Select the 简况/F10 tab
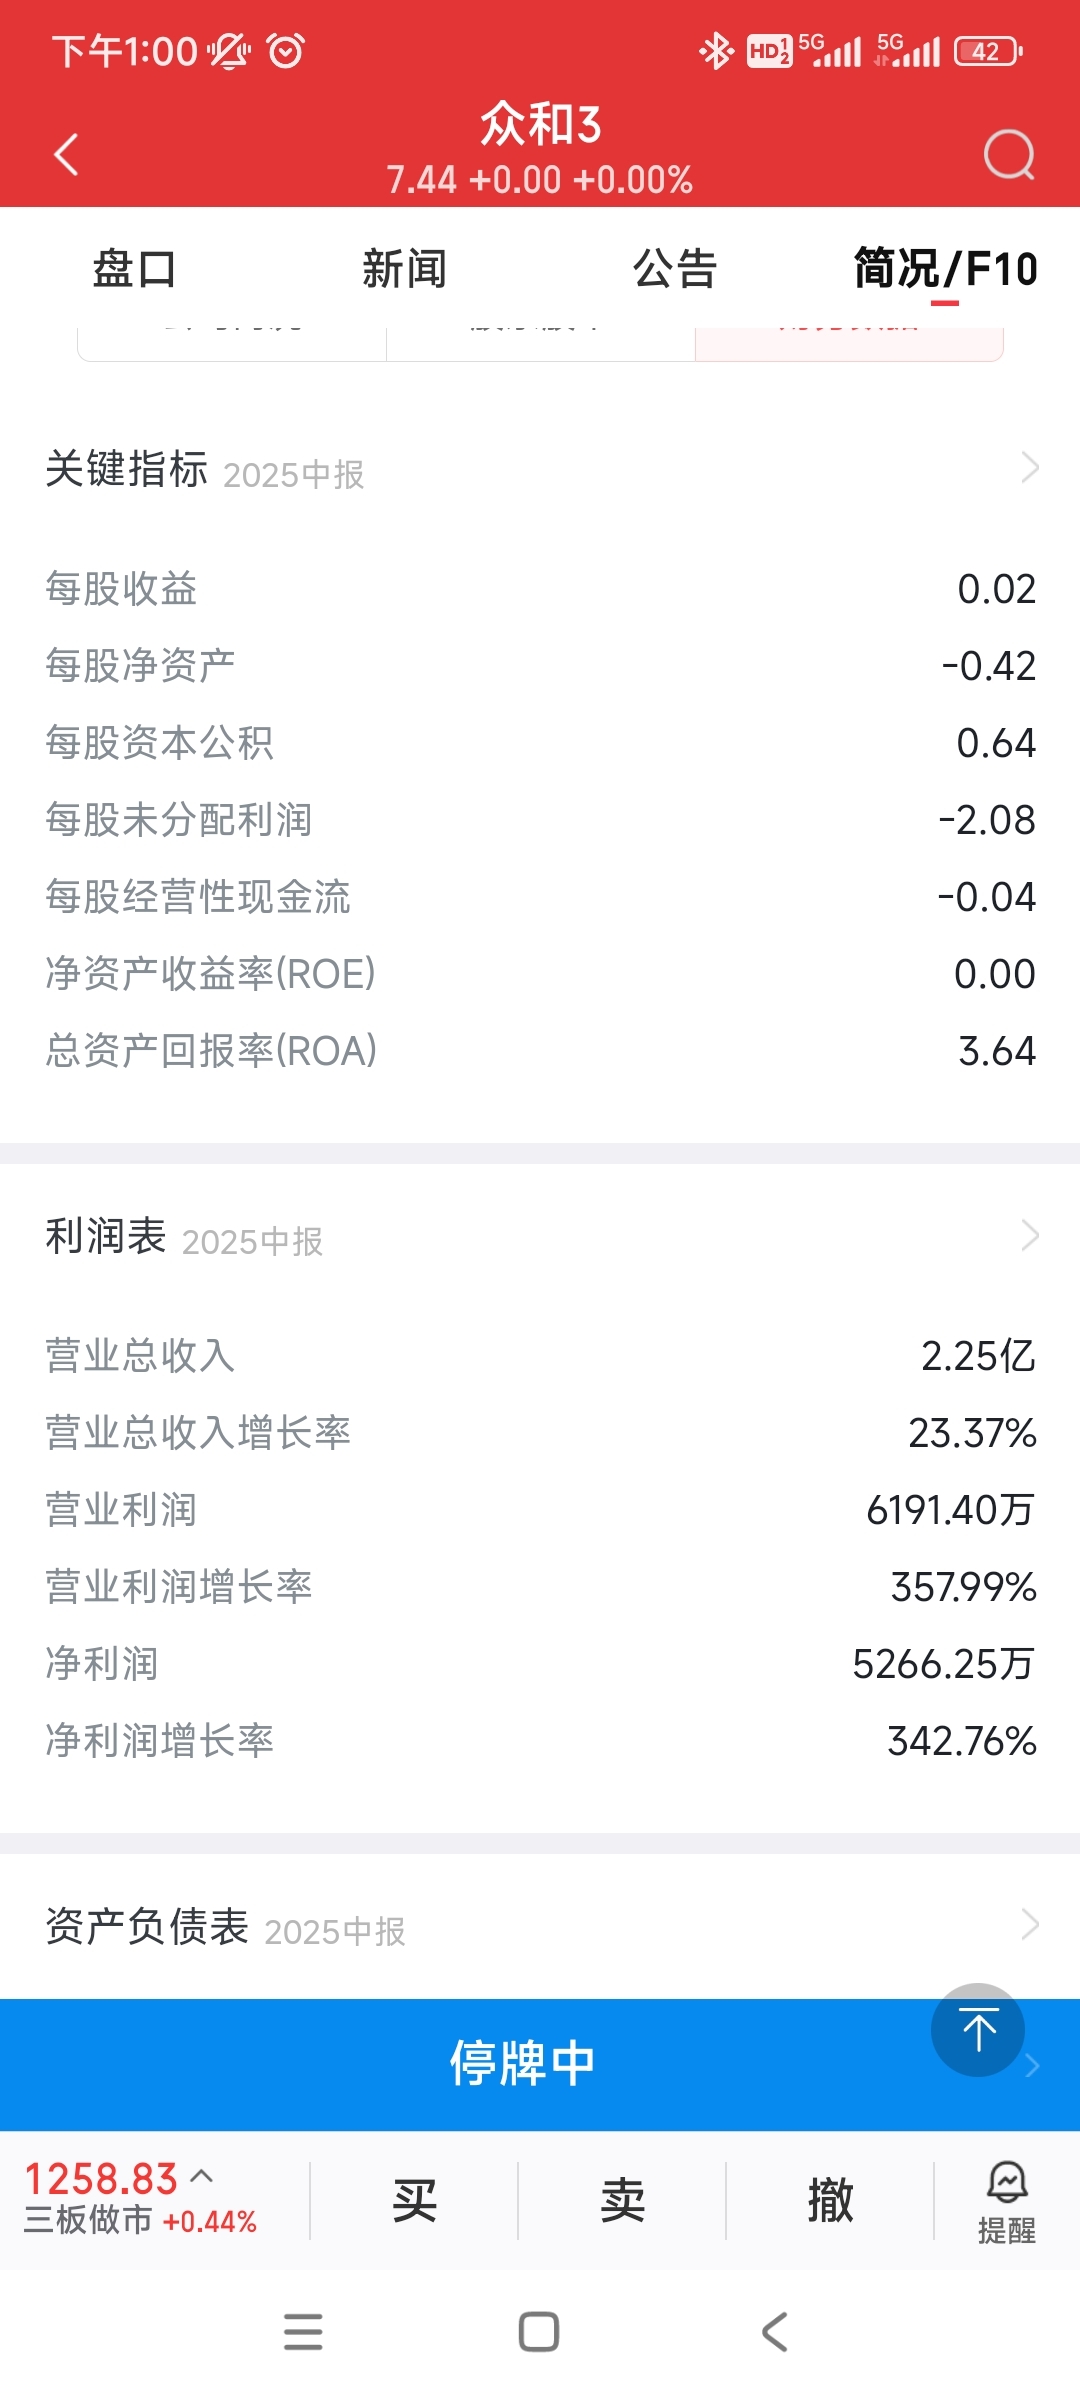Viewport: 1080px width, 2400px height. [945, 269]
